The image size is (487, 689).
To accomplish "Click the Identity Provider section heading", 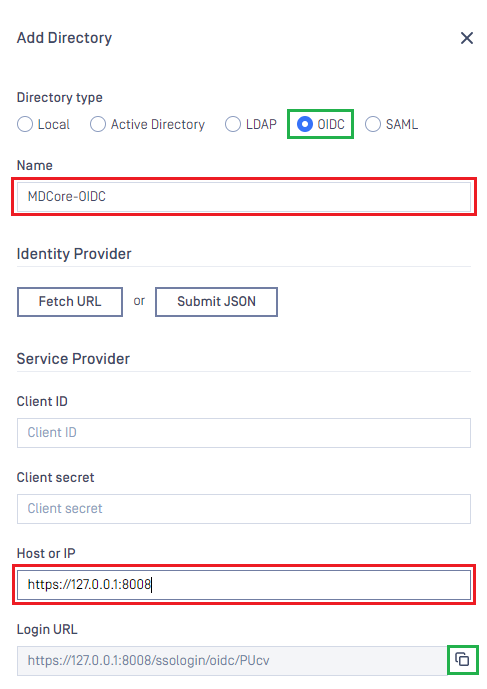I will coord(74,254).
